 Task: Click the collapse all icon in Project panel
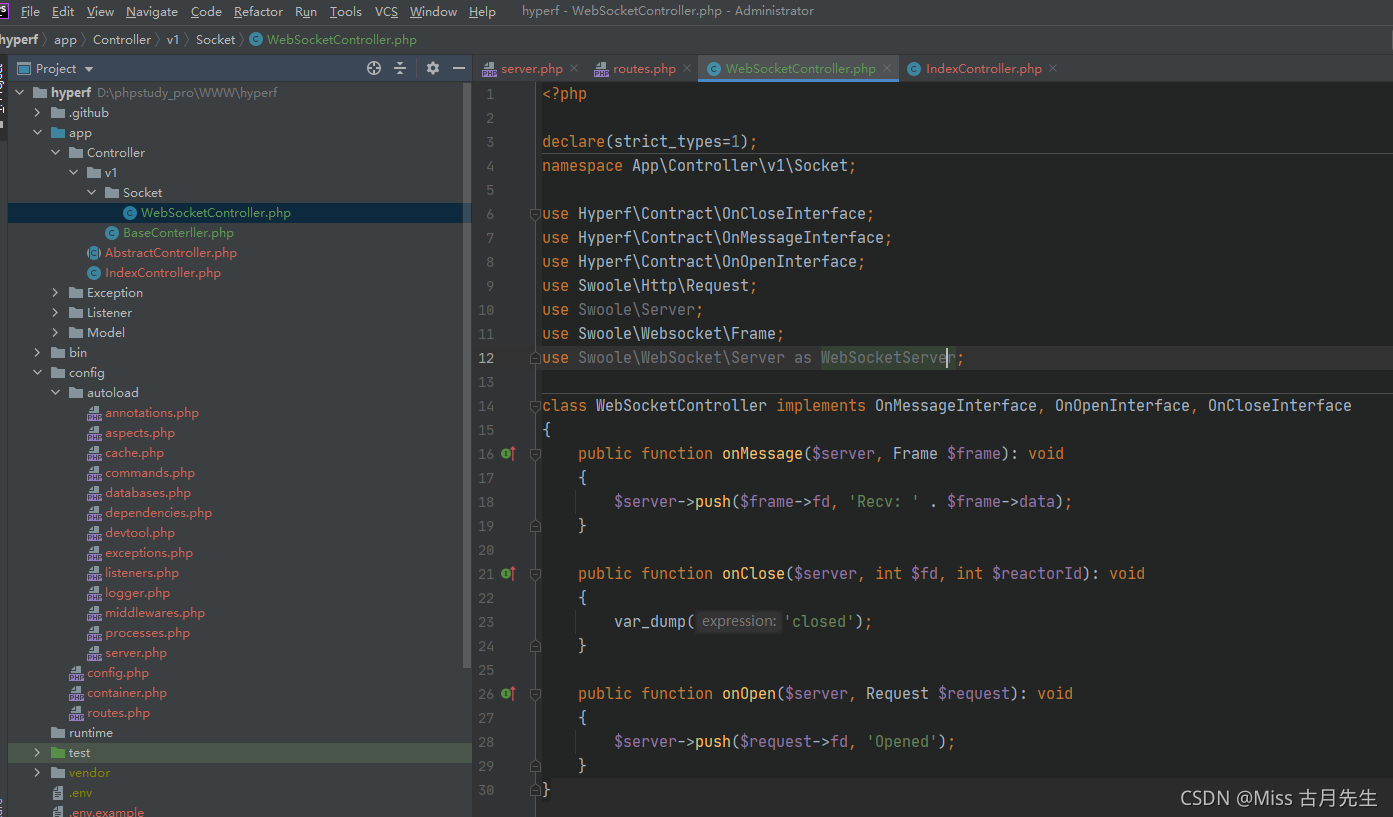(400, 68)
